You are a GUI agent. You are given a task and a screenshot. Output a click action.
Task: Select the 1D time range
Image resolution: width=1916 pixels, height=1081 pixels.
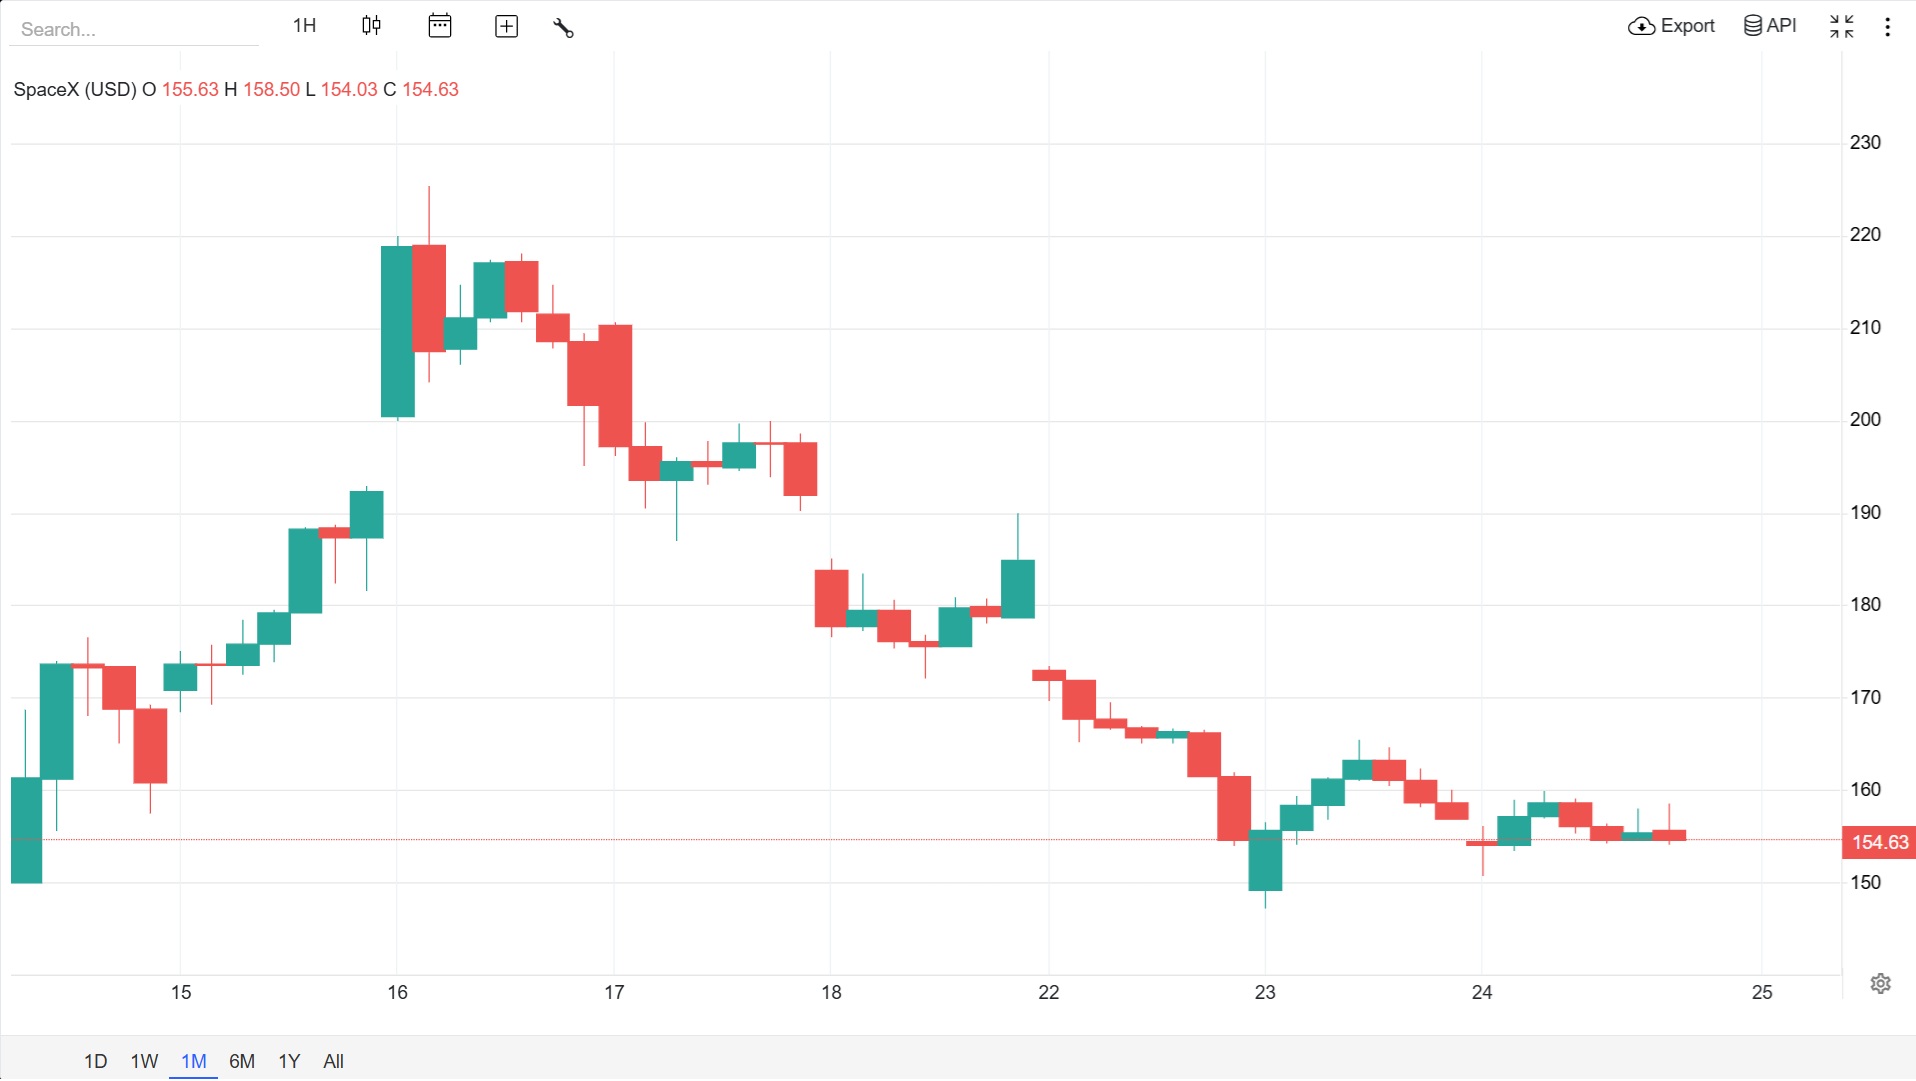click(95, 1061)
